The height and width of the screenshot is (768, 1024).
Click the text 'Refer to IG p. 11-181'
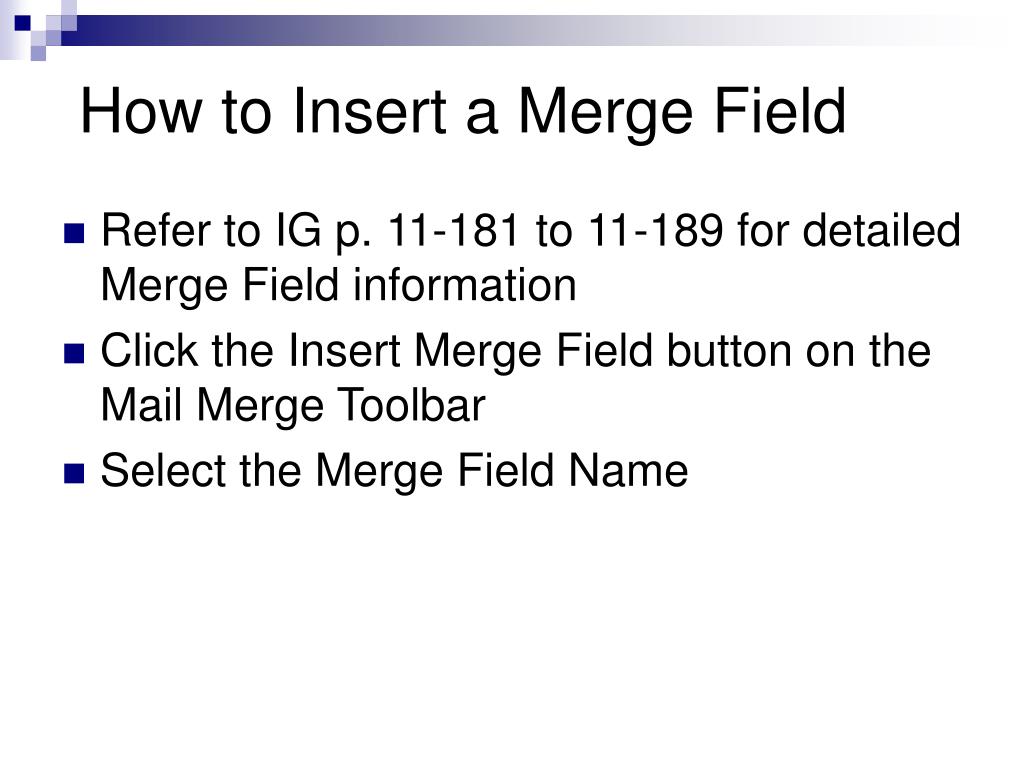pos(310,232)
